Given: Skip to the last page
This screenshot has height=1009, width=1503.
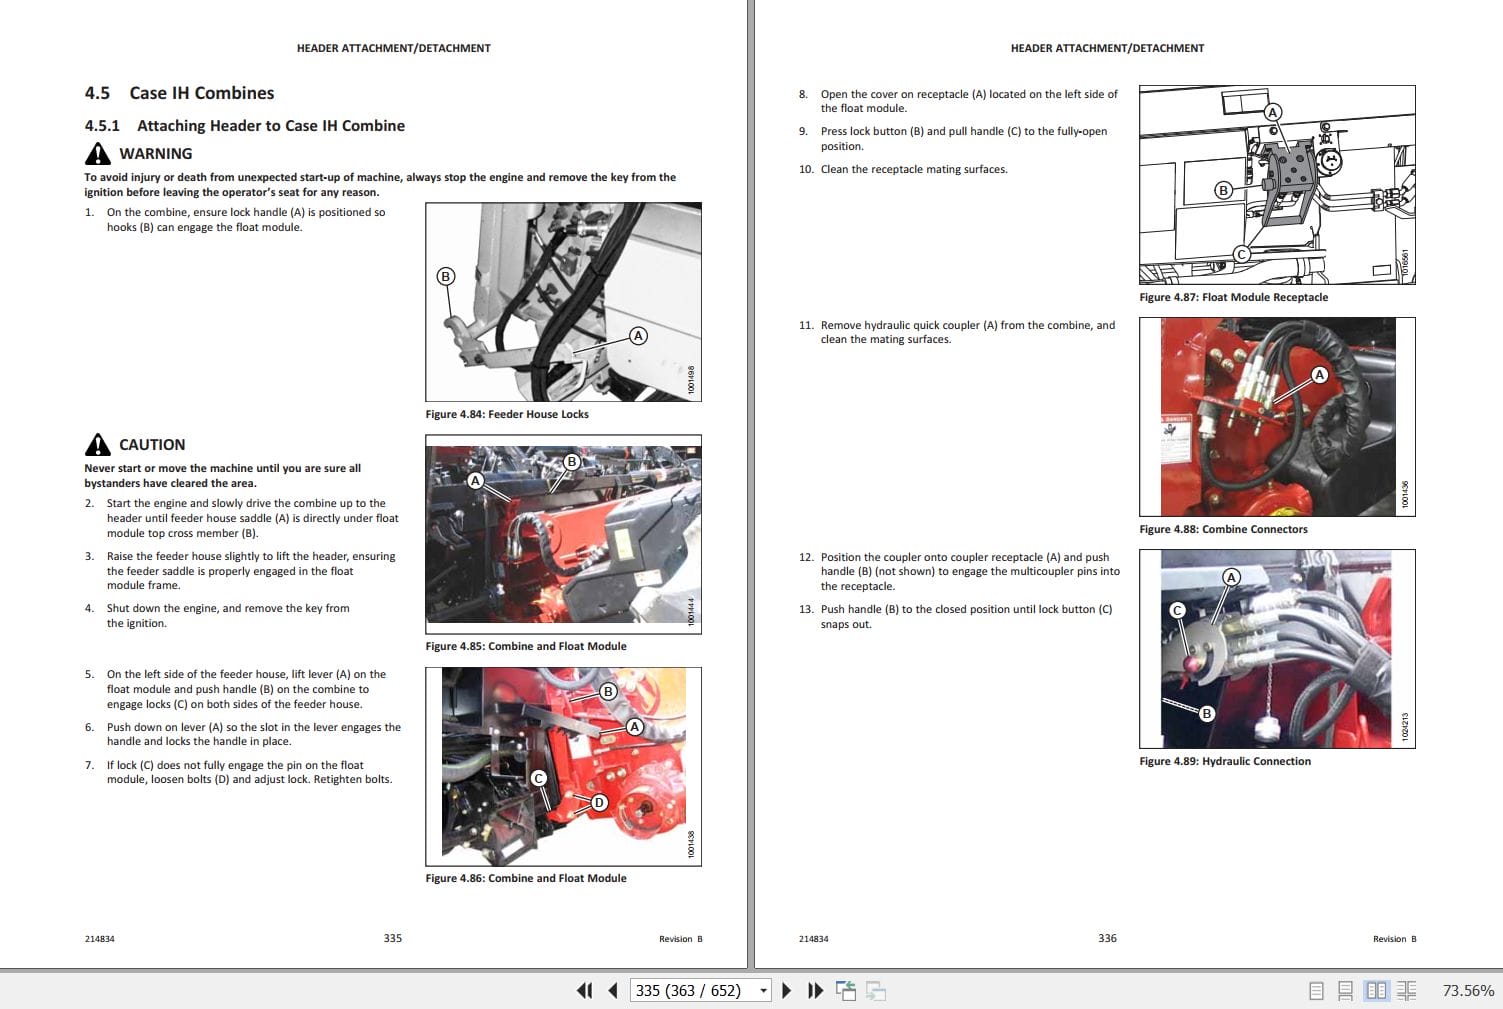Looking at the screenshot, I should click(x=816, y=990).
